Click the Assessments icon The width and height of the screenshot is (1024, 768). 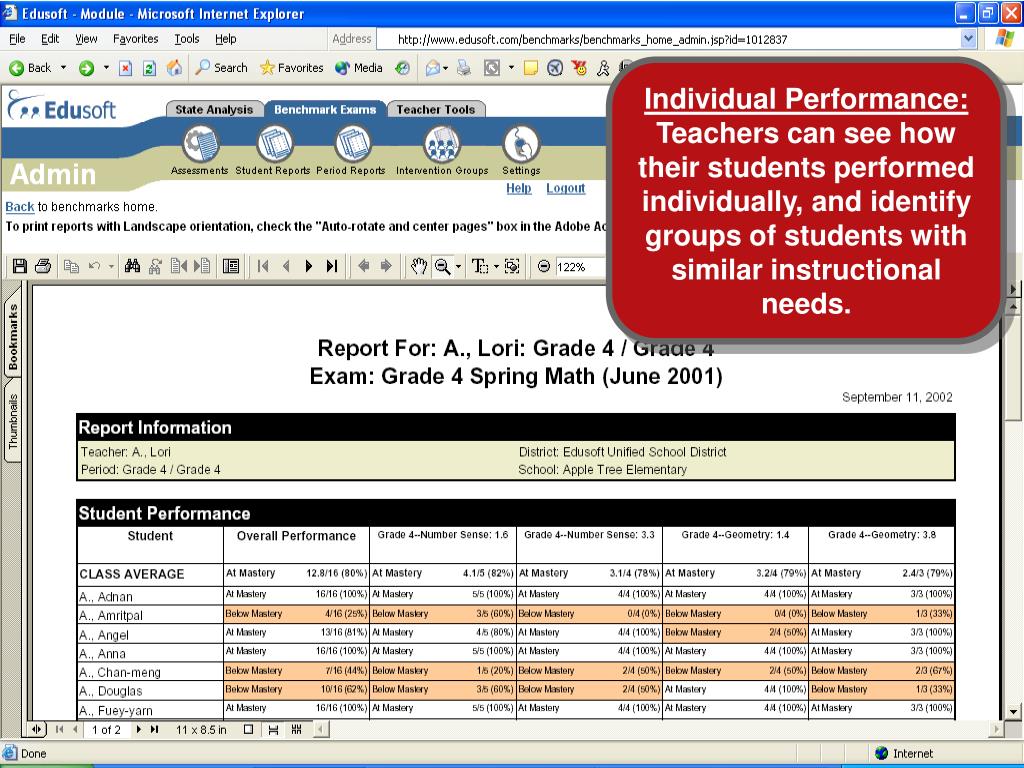click(x=200, y=144)
